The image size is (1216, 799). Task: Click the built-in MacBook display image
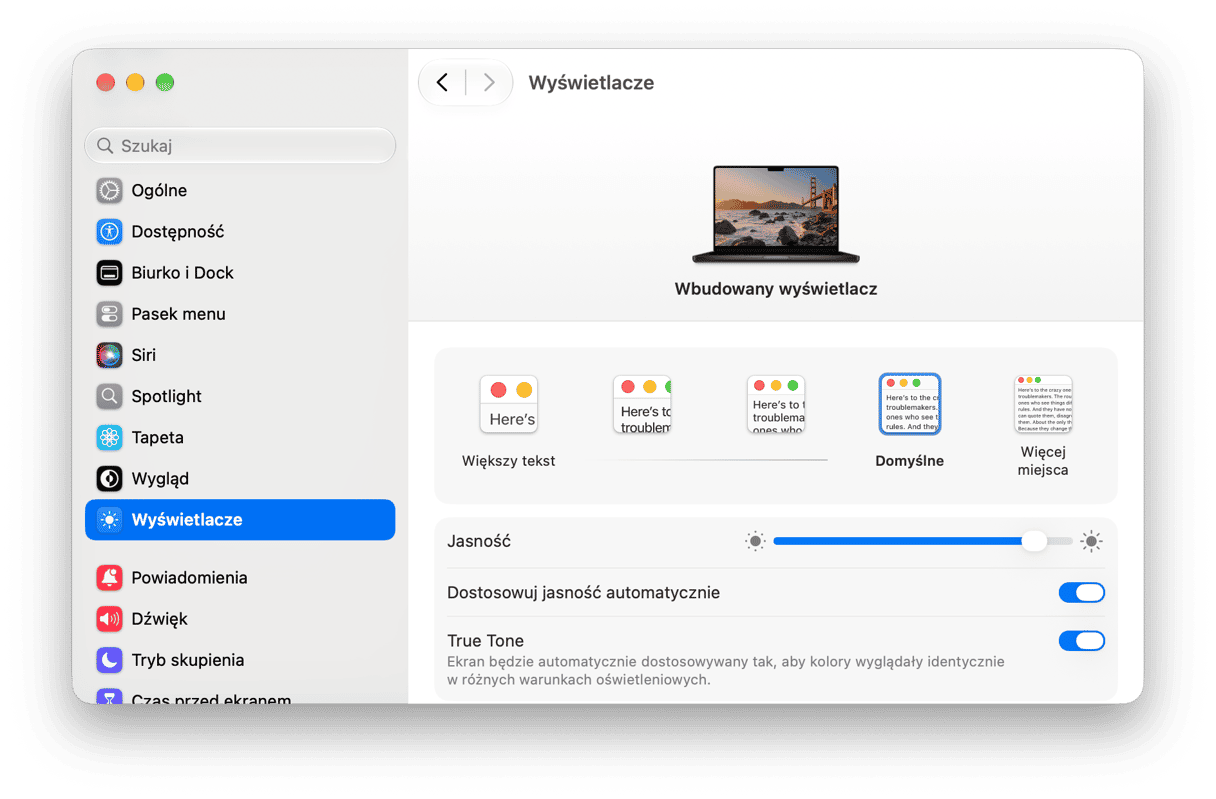tap(776, 214)
